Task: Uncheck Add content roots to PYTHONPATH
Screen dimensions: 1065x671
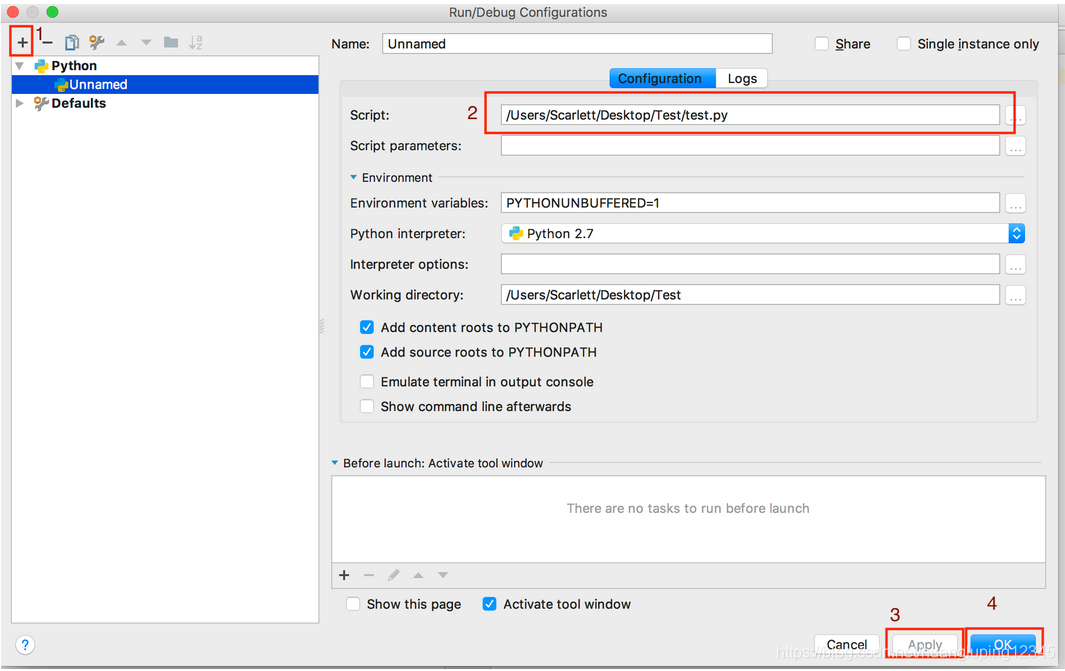Action: [367, 327]
